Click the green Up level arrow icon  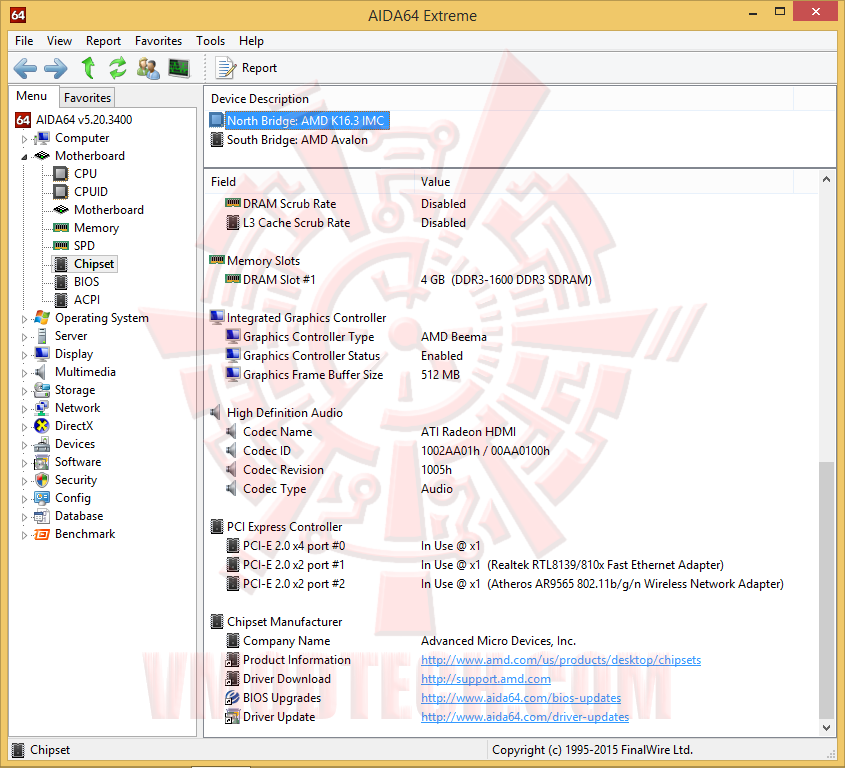pos(88,68)
